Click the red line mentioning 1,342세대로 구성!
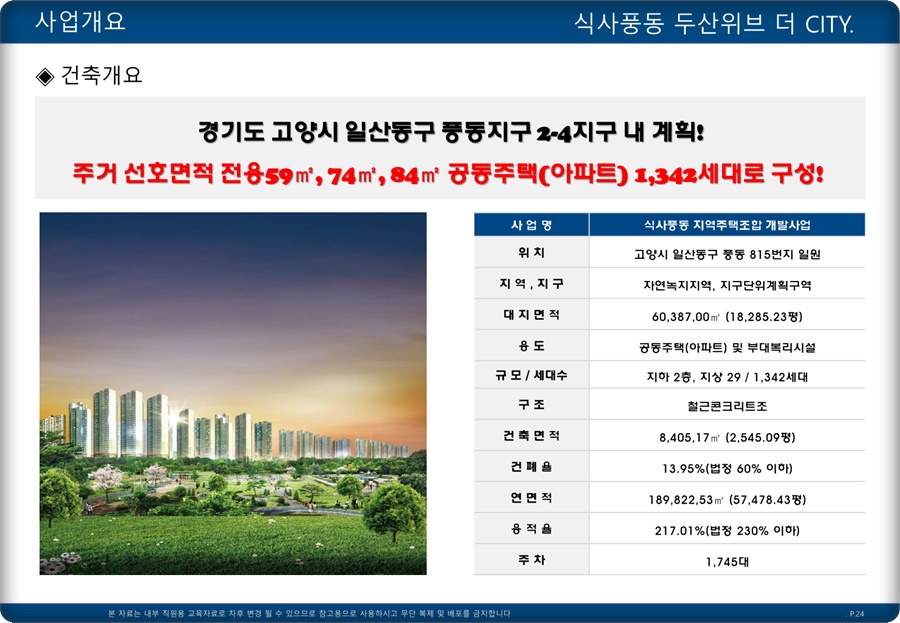The height and width of the screenshot is (623, 900). [x=448, y=173]
